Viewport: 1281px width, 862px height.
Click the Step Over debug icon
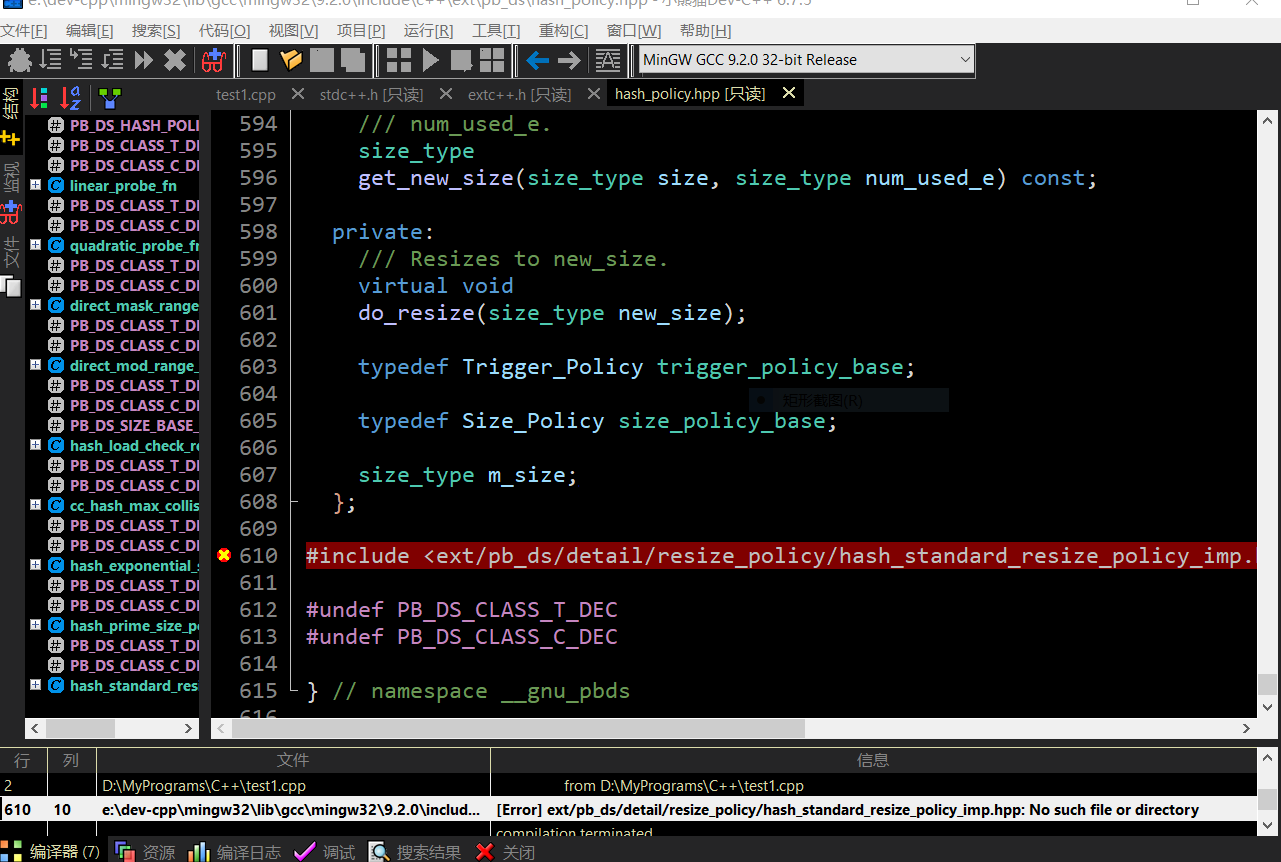point(50,60)
